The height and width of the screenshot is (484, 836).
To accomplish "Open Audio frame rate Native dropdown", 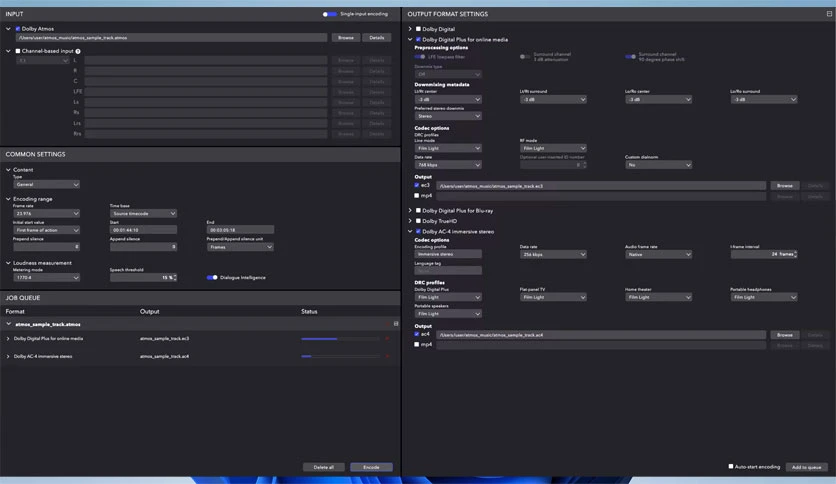I will [658, 254].
